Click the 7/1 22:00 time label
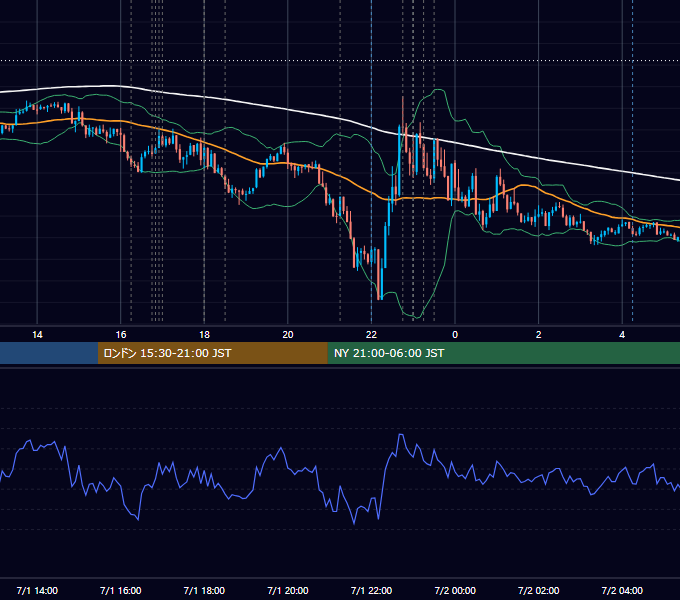The height and width of the screenshot is (600, 680). click(371, 590)
